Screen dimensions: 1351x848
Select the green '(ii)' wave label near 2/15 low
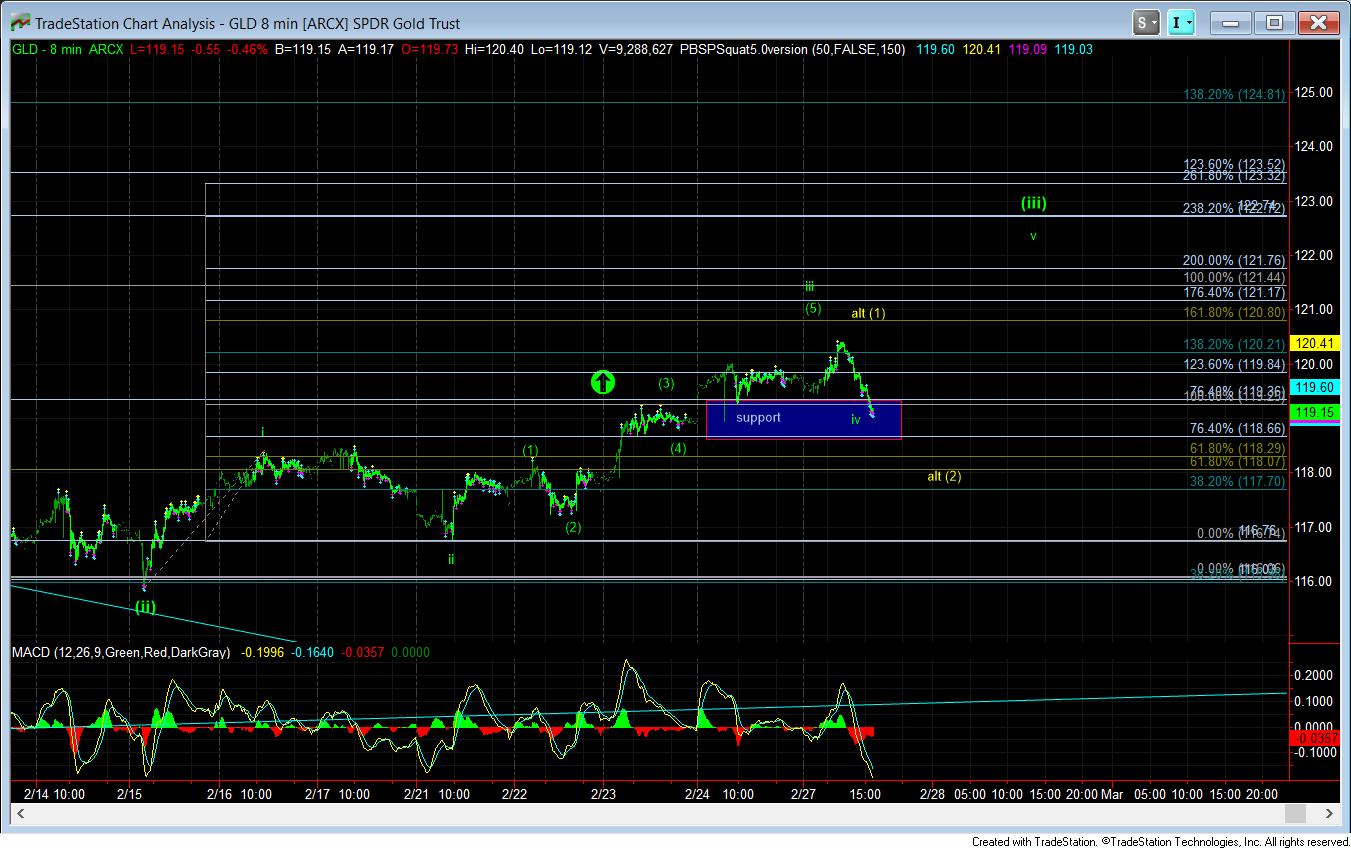[x=146, y=607]
